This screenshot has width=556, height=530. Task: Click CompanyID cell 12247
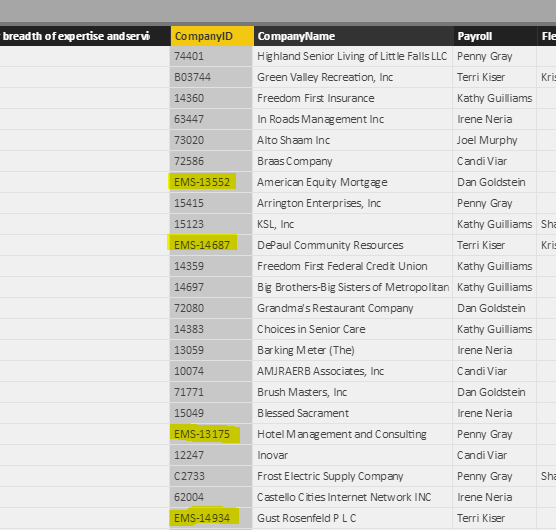tap(211, 455)
